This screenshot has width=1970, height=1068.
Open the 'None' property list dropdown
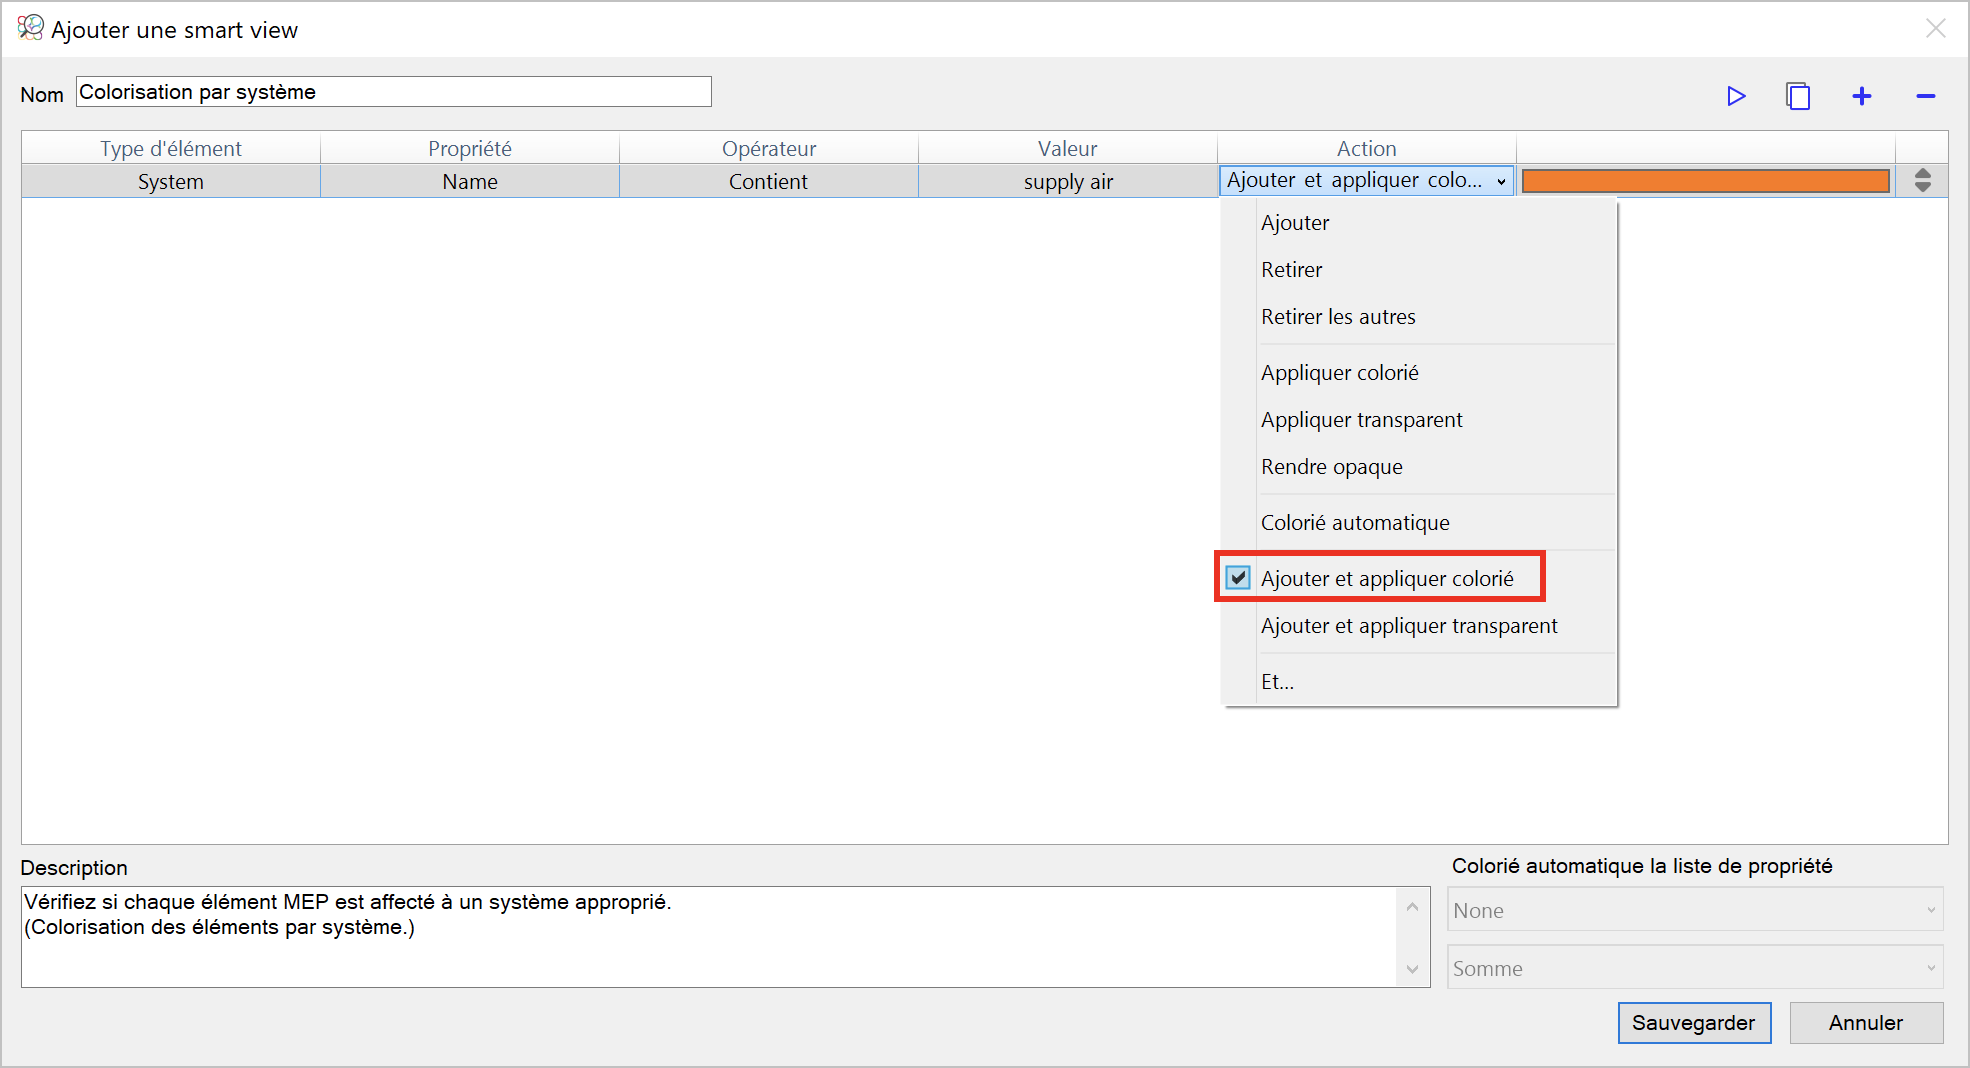click(x=1695, y=910)
